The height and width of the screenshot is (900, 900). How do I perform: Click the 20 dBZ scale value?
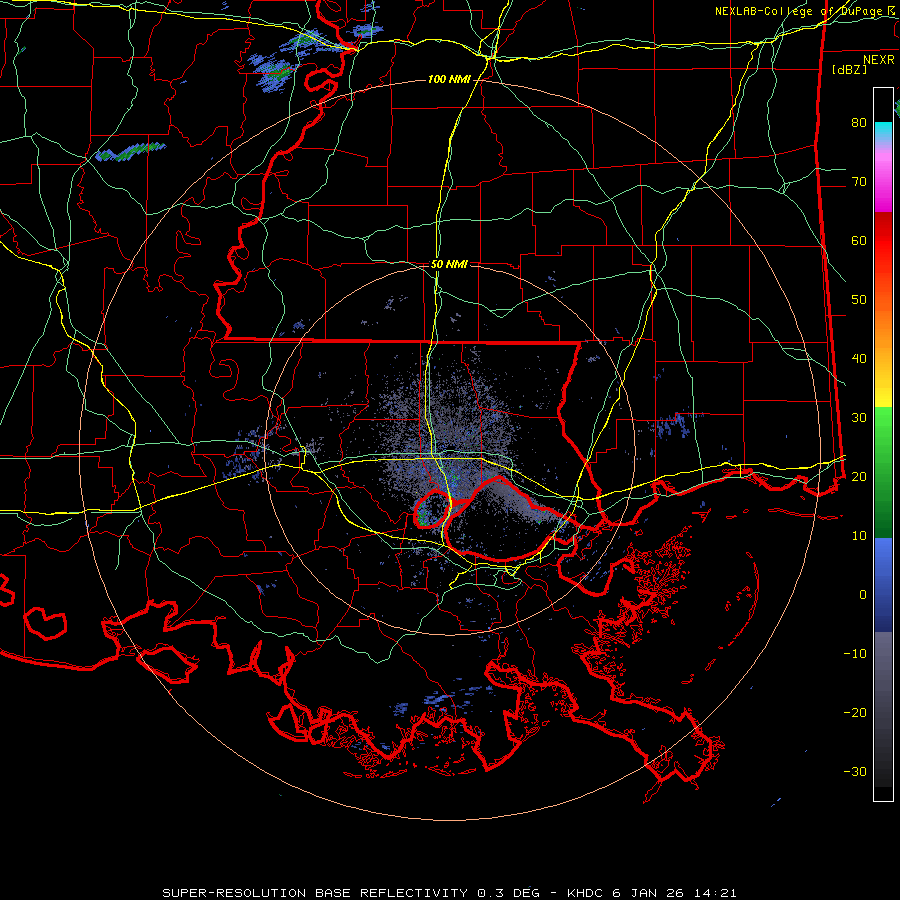pyautogui.click(x=859, y=476)
